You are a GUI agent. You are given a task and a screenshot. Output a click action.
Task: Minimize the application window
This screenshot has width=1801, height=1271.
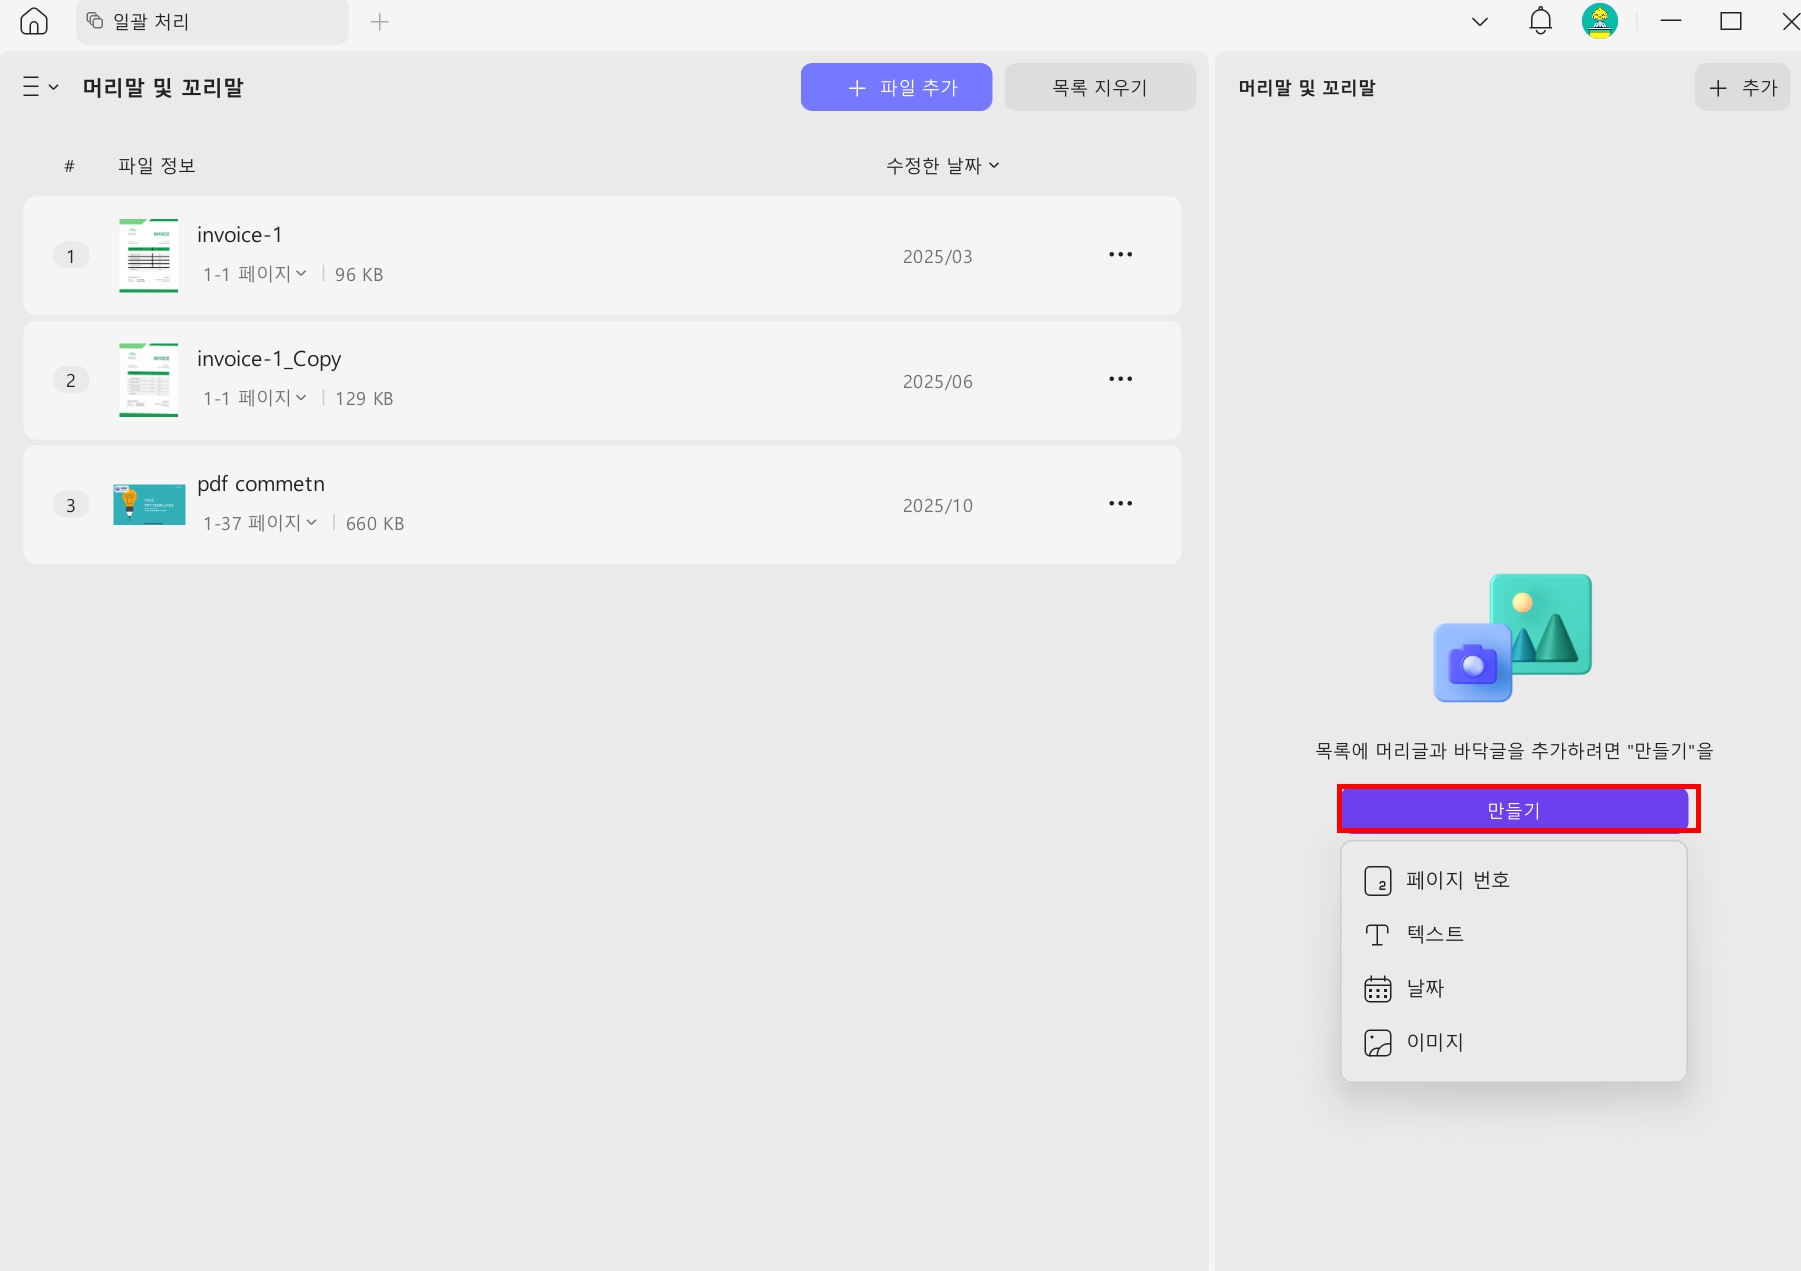coord(1670,21)
